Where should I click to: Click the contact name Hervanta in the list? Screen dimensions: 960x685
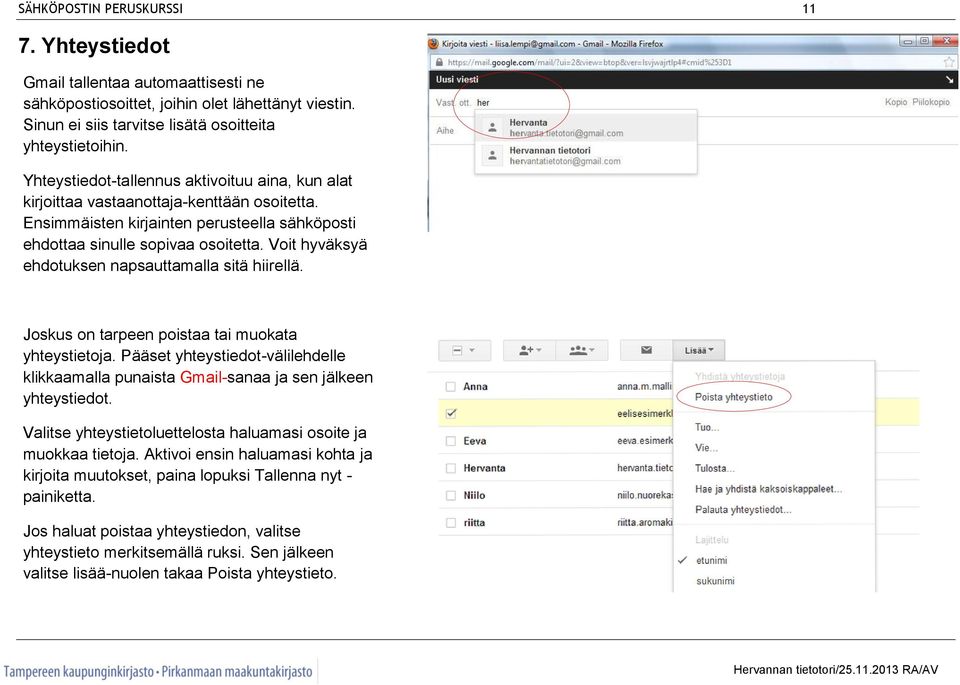coord(484,468)
